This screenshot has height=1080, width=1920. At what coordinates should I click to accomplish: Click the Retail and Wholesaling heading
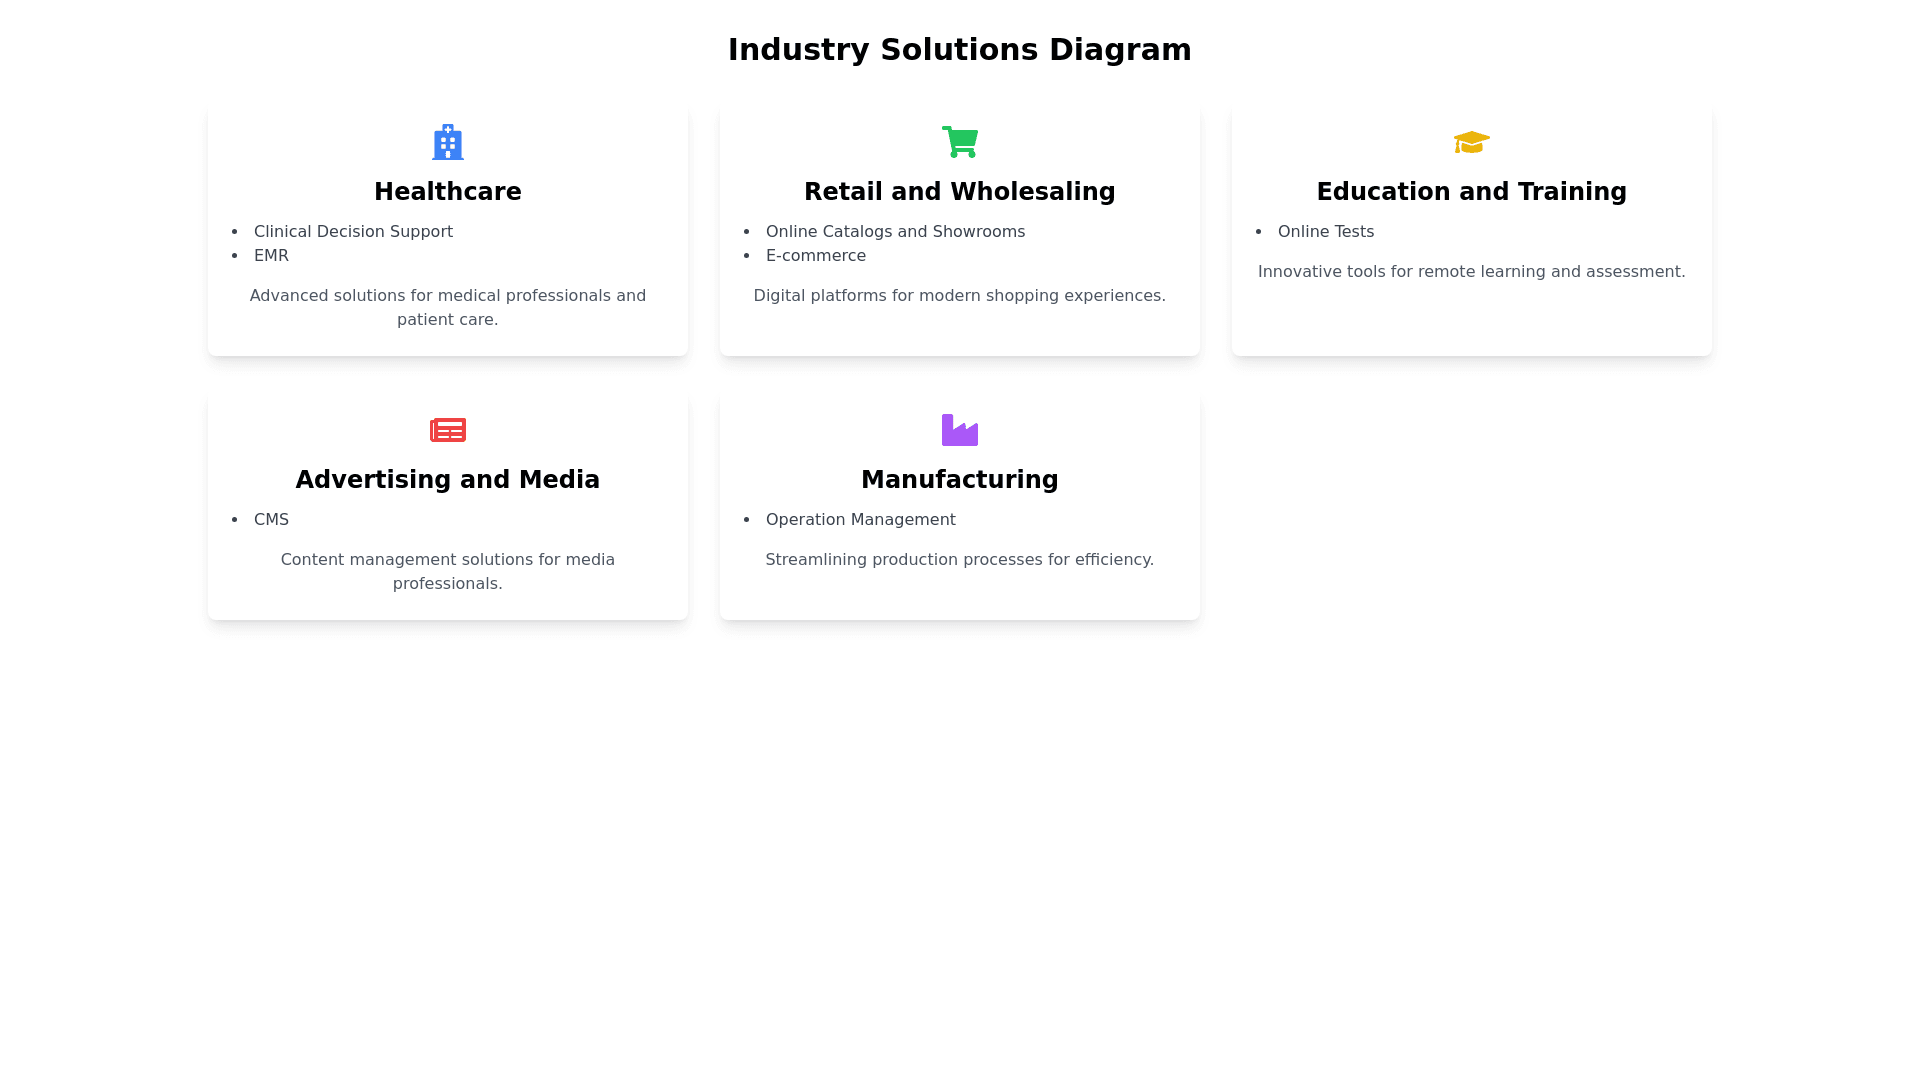(959, 192)
